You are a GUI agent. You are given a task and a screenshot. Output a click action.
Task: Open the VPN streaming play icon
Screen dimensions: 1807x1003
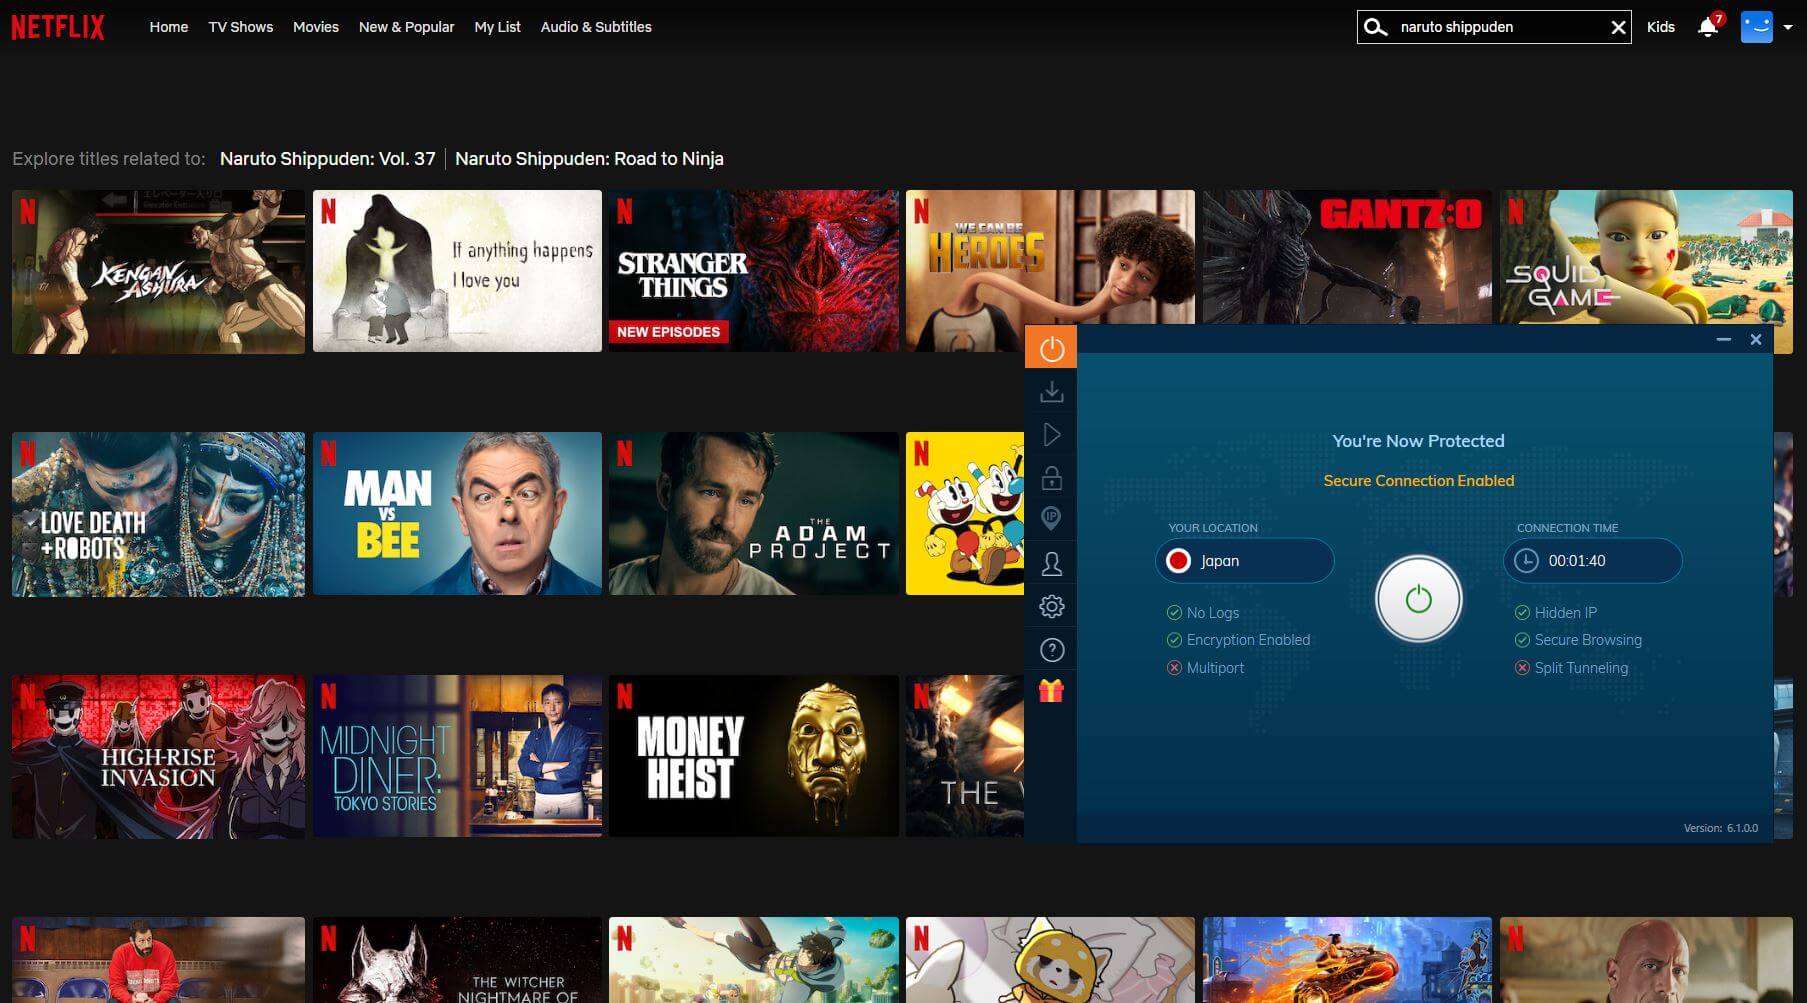point(1051,435)
